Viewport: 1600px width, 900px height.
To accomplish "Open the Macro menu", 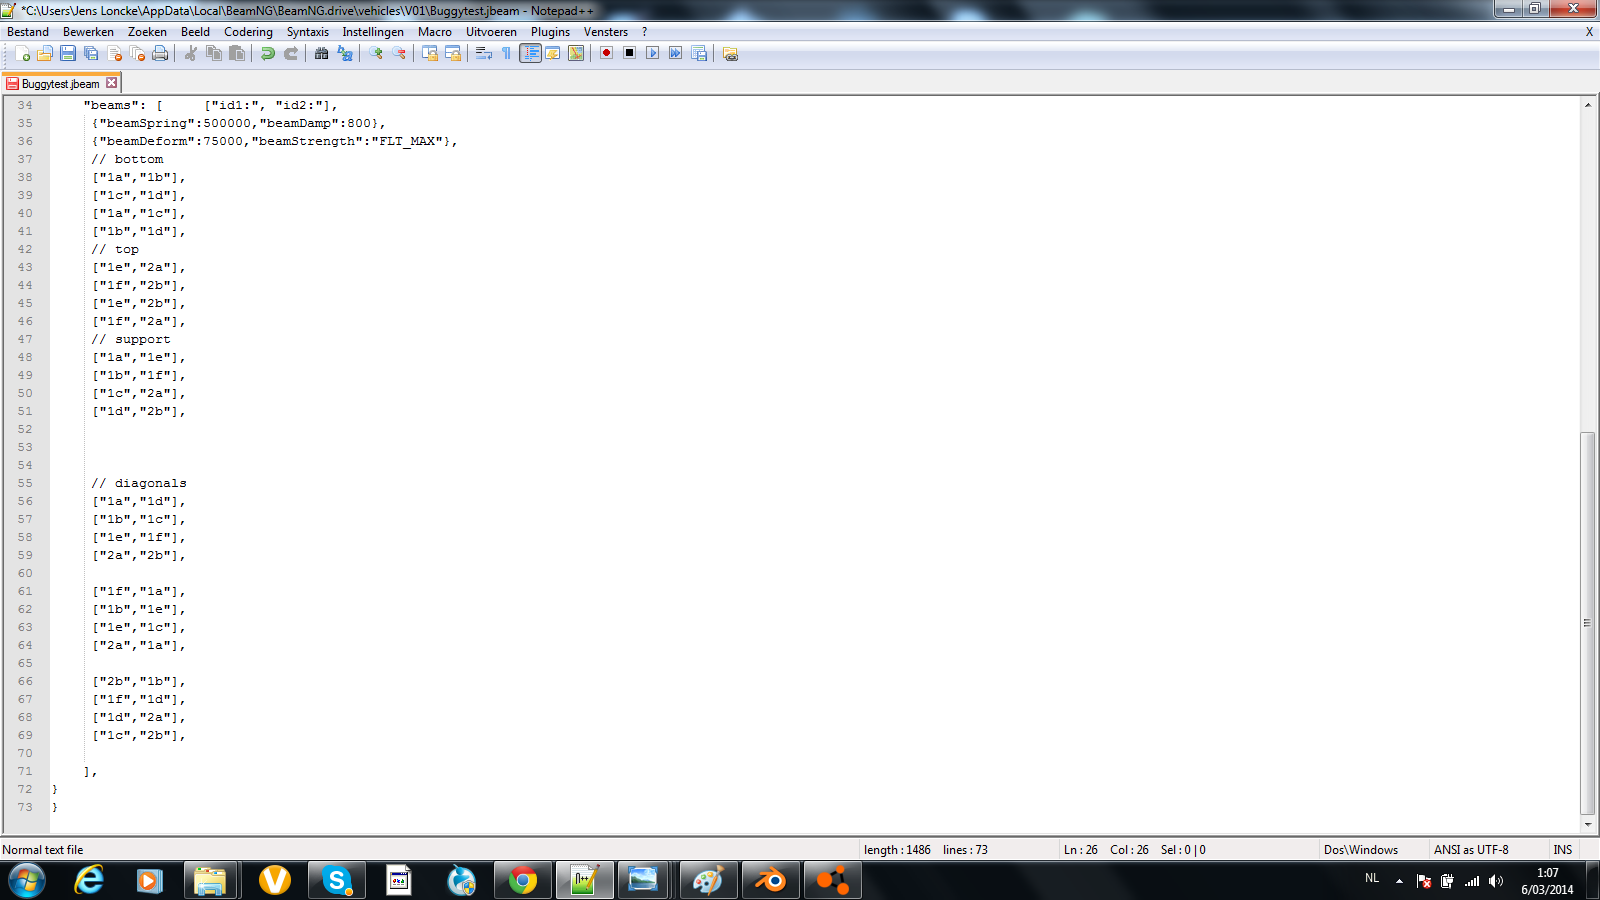I will pos(435,32).
